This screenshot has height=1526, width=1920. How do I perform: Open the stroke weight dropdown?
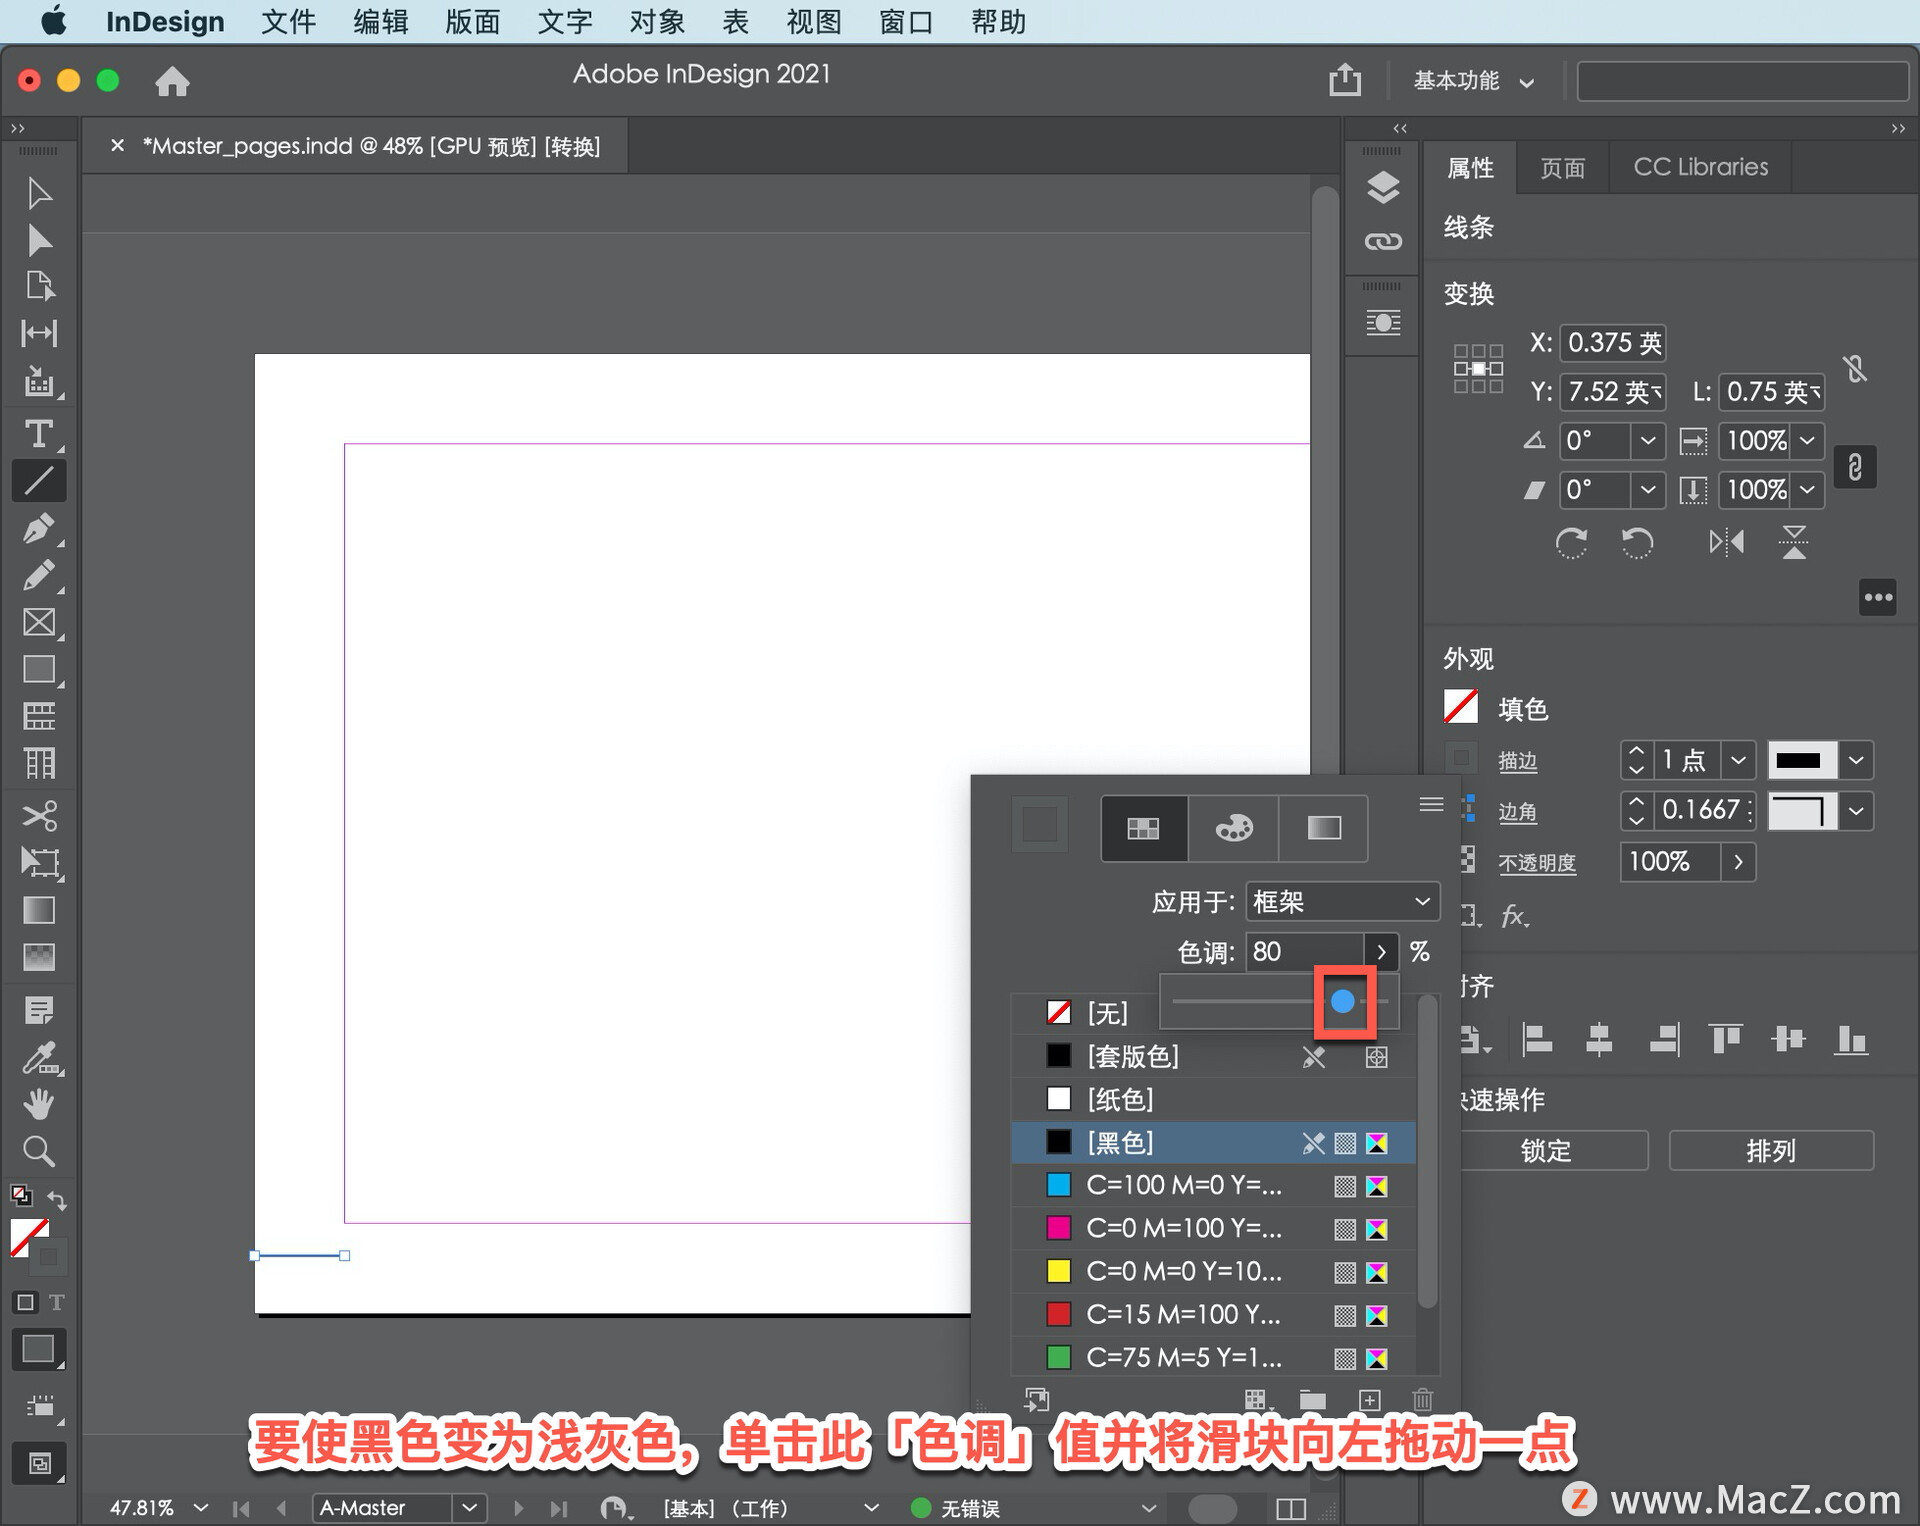pos(1738,760)
